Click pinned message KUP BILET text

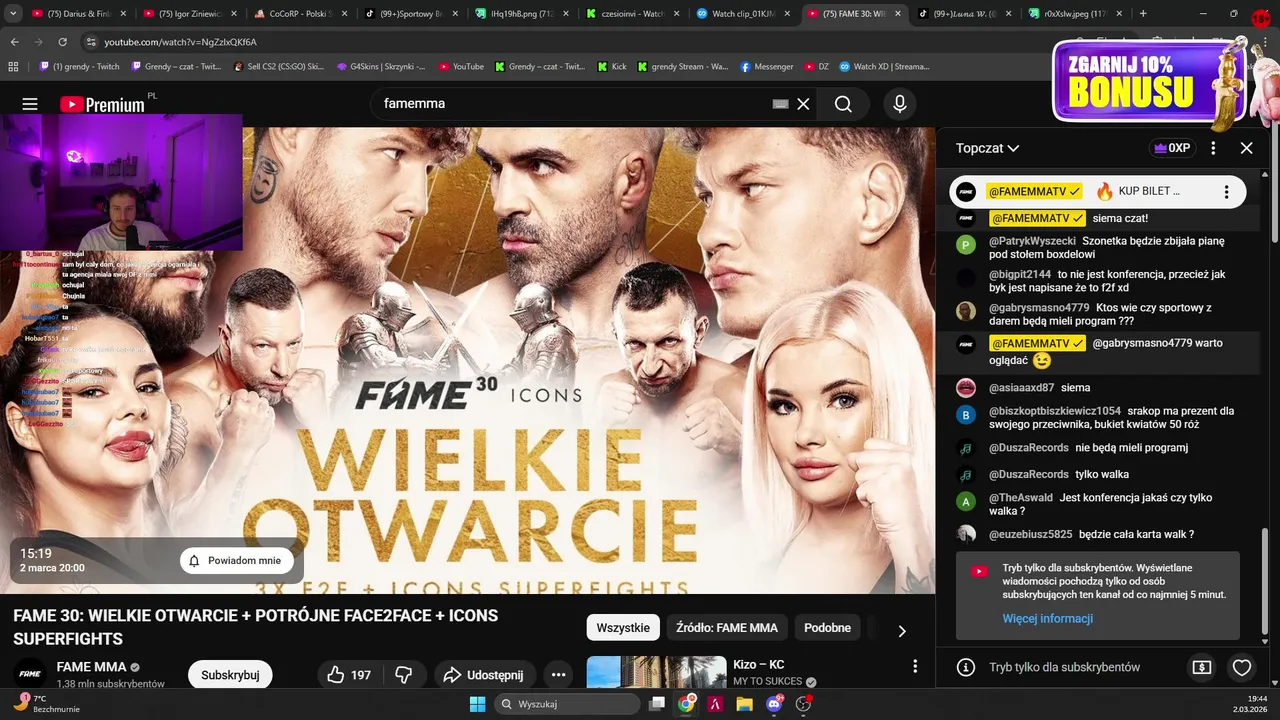point(1149,191)
